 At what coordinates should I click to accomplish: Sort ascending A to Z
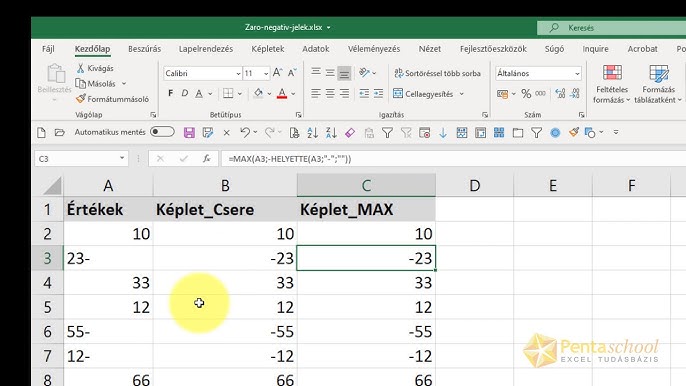coord(312,133)
